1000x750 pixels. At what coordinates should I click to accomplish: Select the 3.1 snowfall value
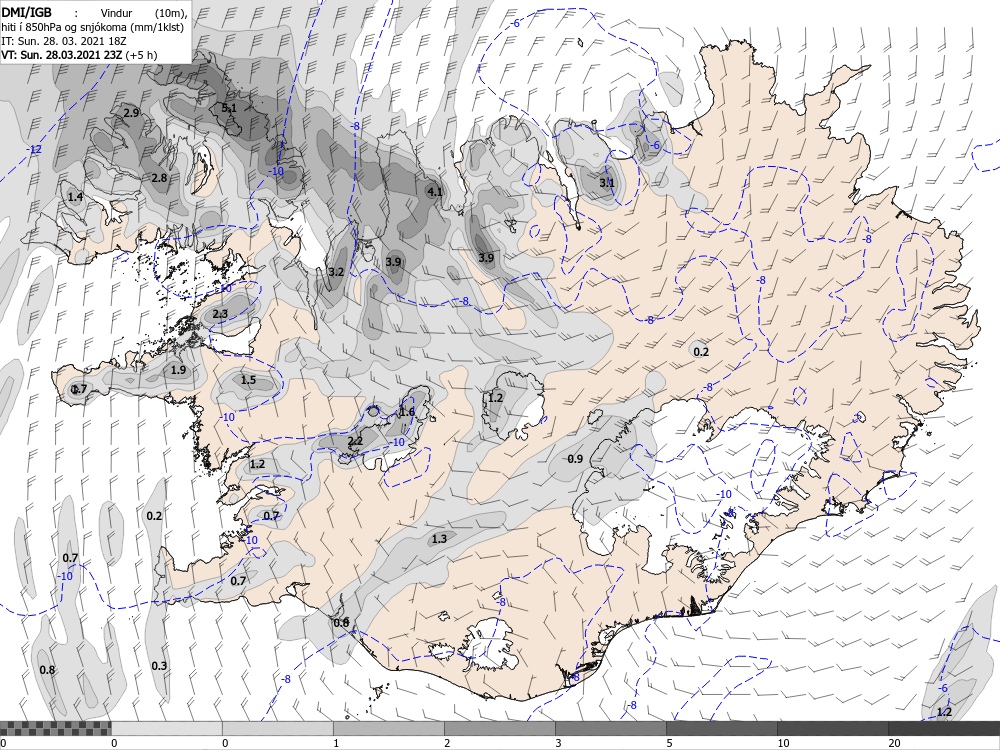point(607,183)
